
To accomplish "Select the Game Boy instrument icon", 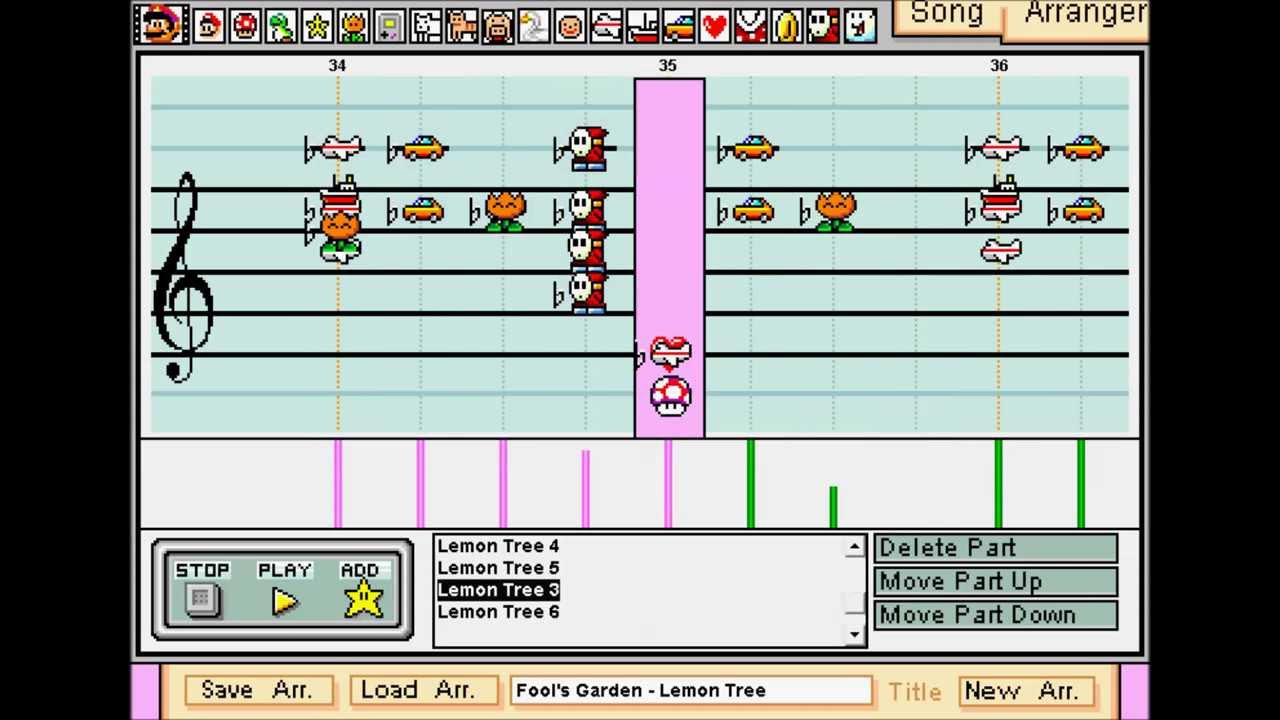I will (389, 24).
